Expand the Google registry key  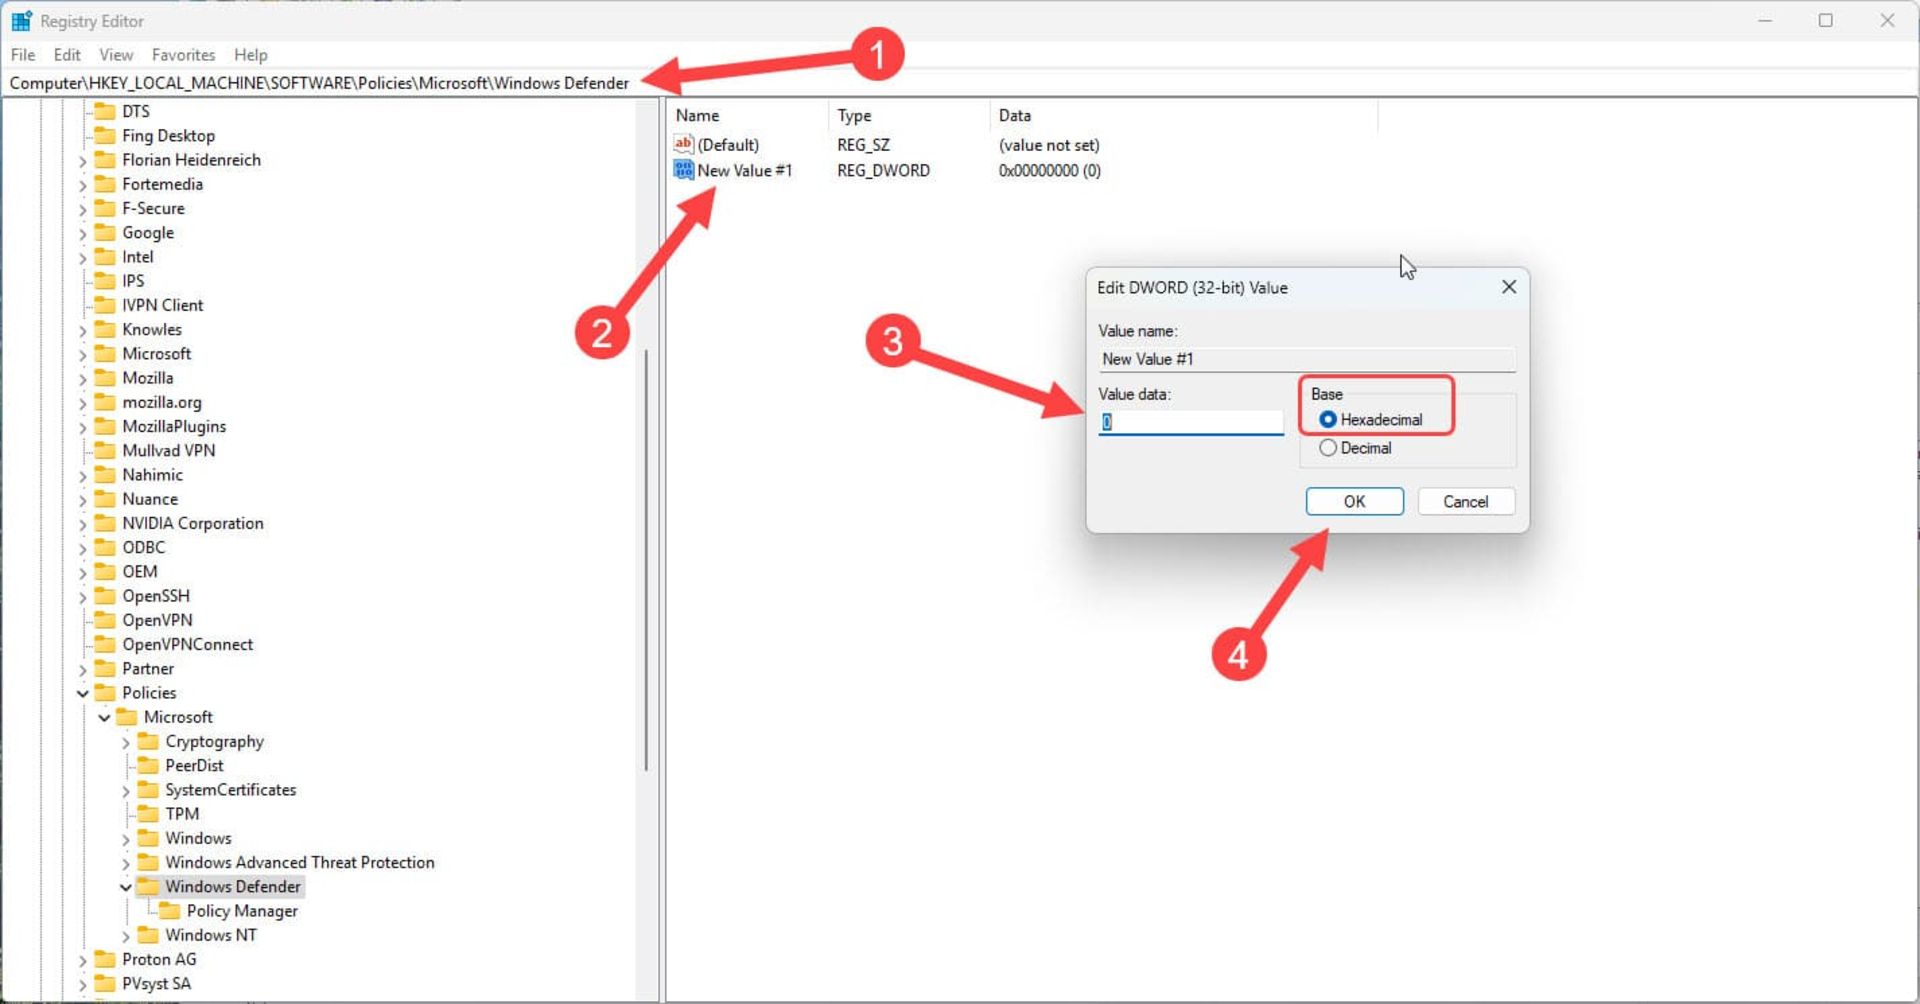click(83, 233)
